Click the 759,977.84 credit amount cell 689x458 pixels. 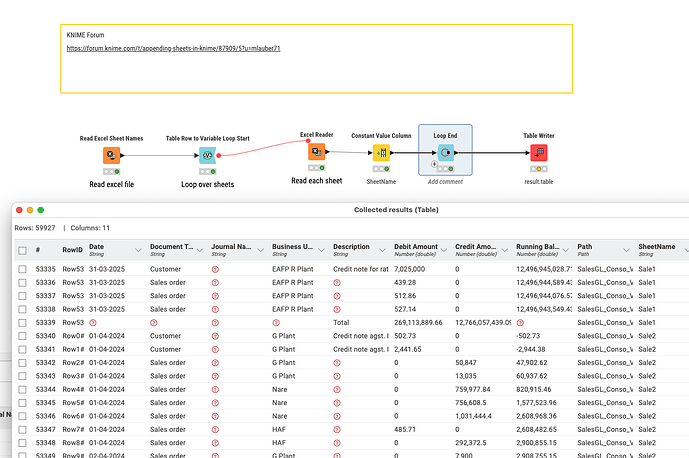pos(473,389)
